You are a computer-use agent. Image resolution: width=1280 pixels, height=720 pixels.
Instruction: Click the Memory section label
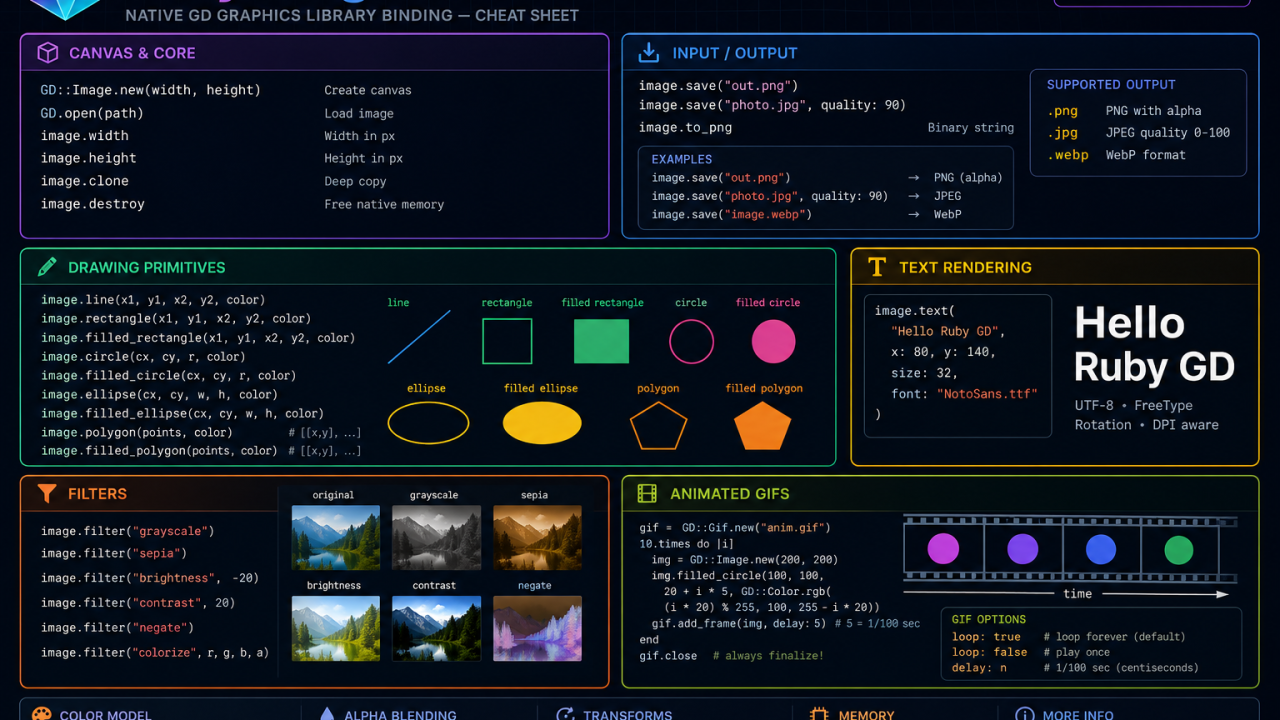tap(866, 715)
